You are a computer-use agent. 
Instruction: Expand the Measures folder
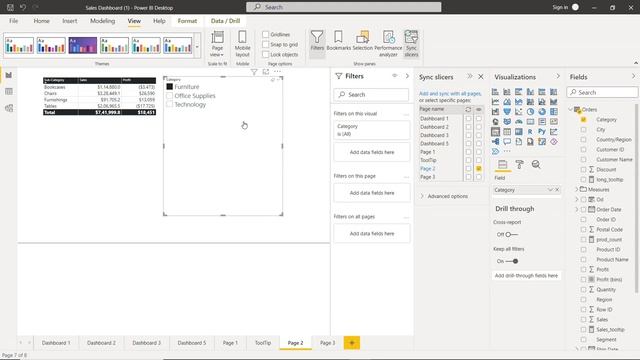pyautogui.click(x=577, y=189)
